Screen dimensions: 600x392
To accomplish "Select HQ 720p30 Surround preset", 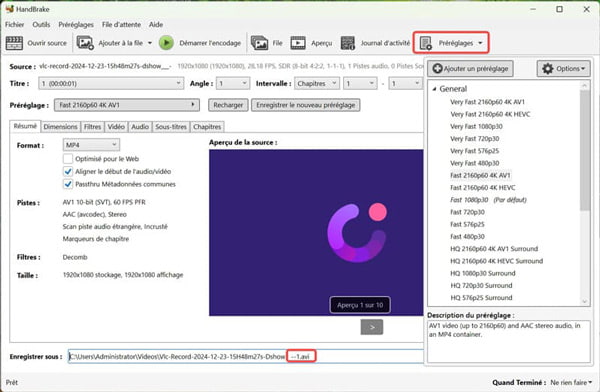I will pos(481,286).
